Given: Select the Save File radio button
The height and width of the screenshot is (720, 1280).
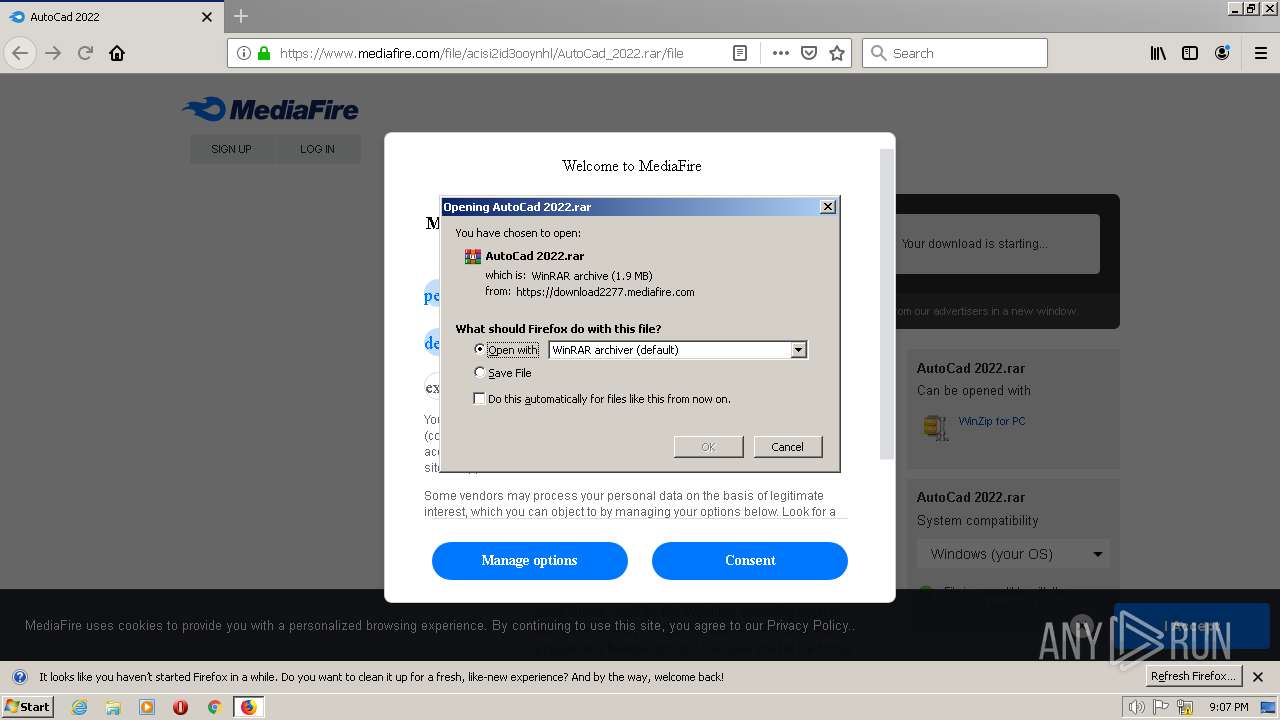Looking at the screenshot, I should [480, 372].
